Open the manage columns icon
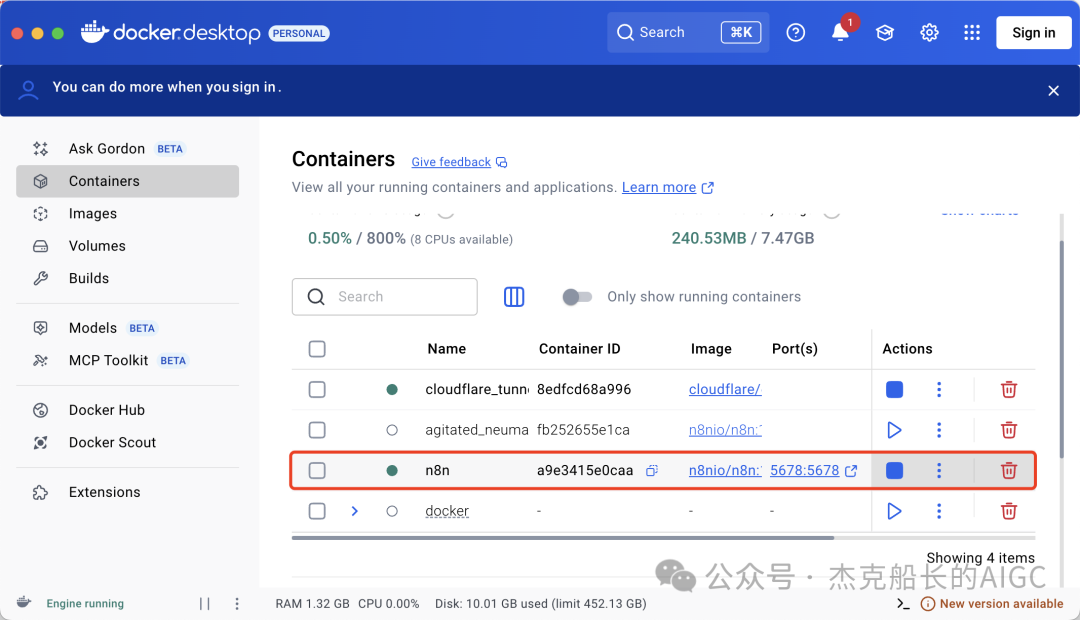The width and height of the screenshot is (1080, 620). click(514, 297)
